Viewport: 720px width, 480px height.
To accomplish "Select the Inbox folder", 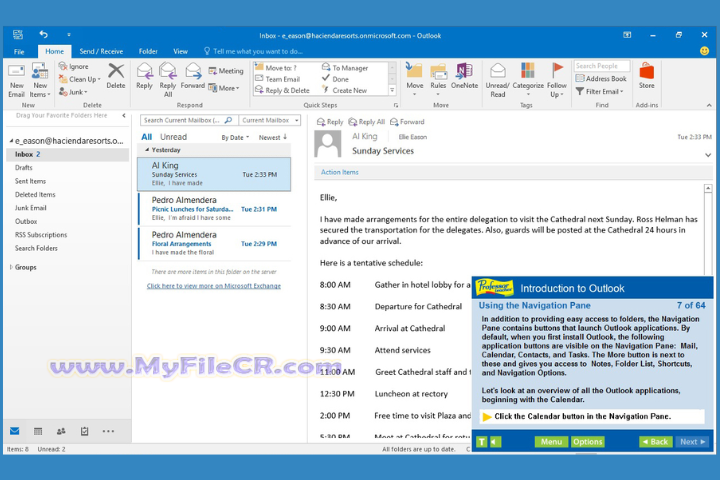I will pos(68,154).
